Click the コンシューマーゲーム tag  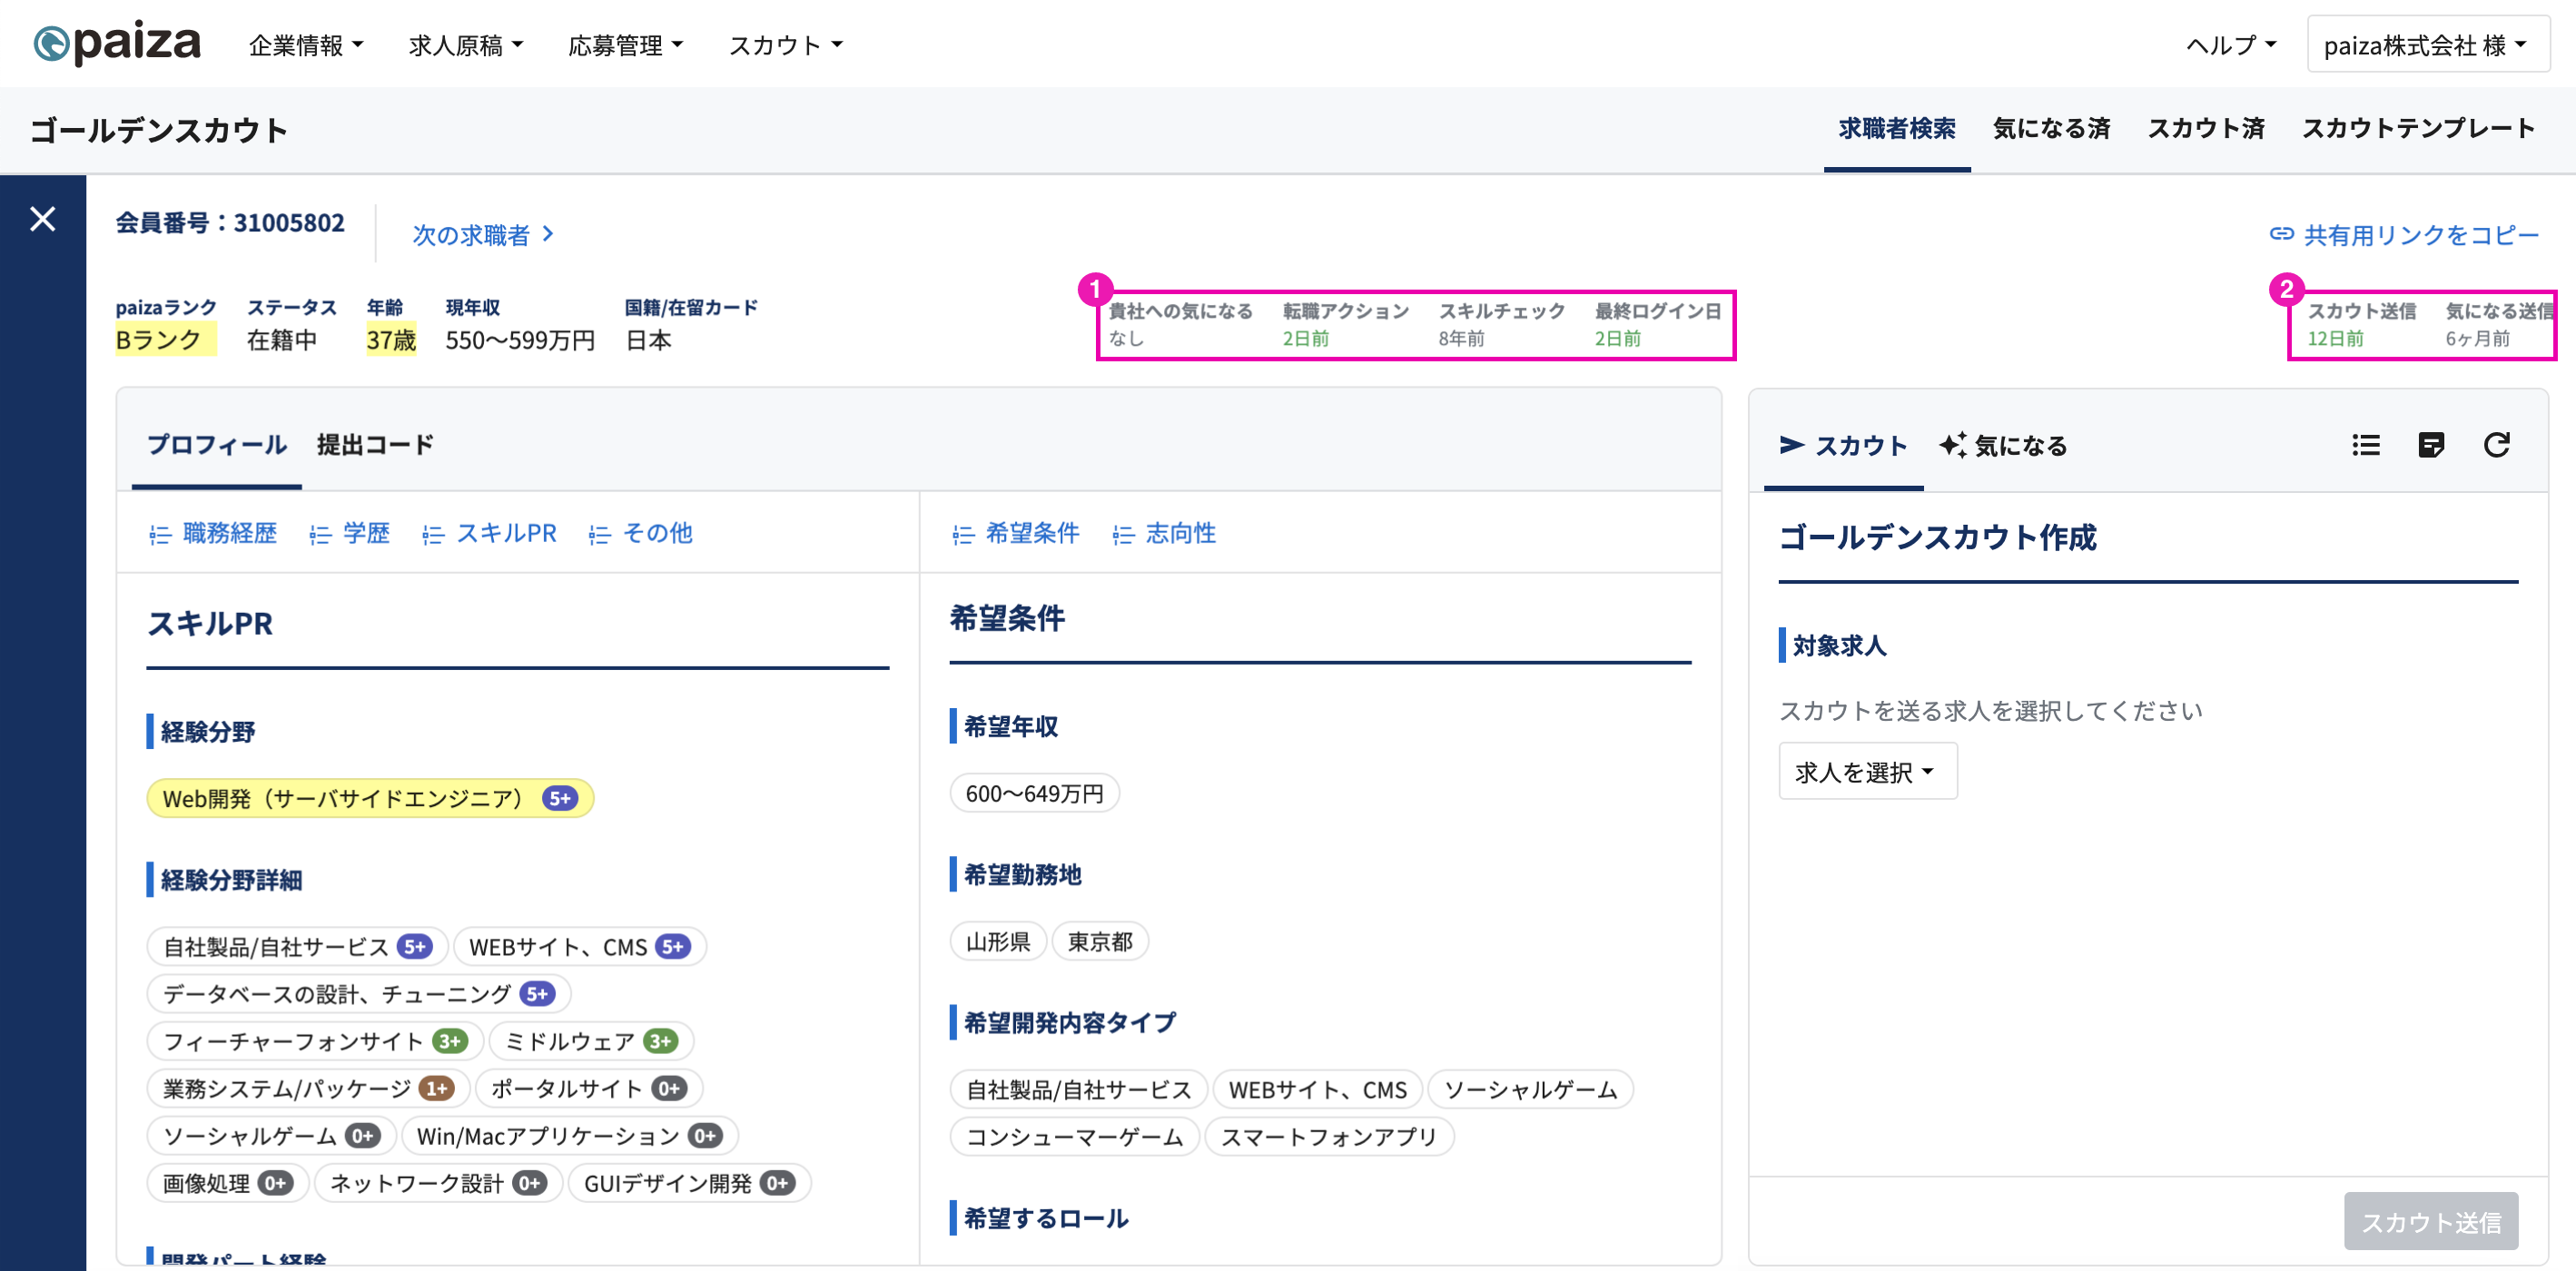pyautogui.click(x=1074, y=1136)
